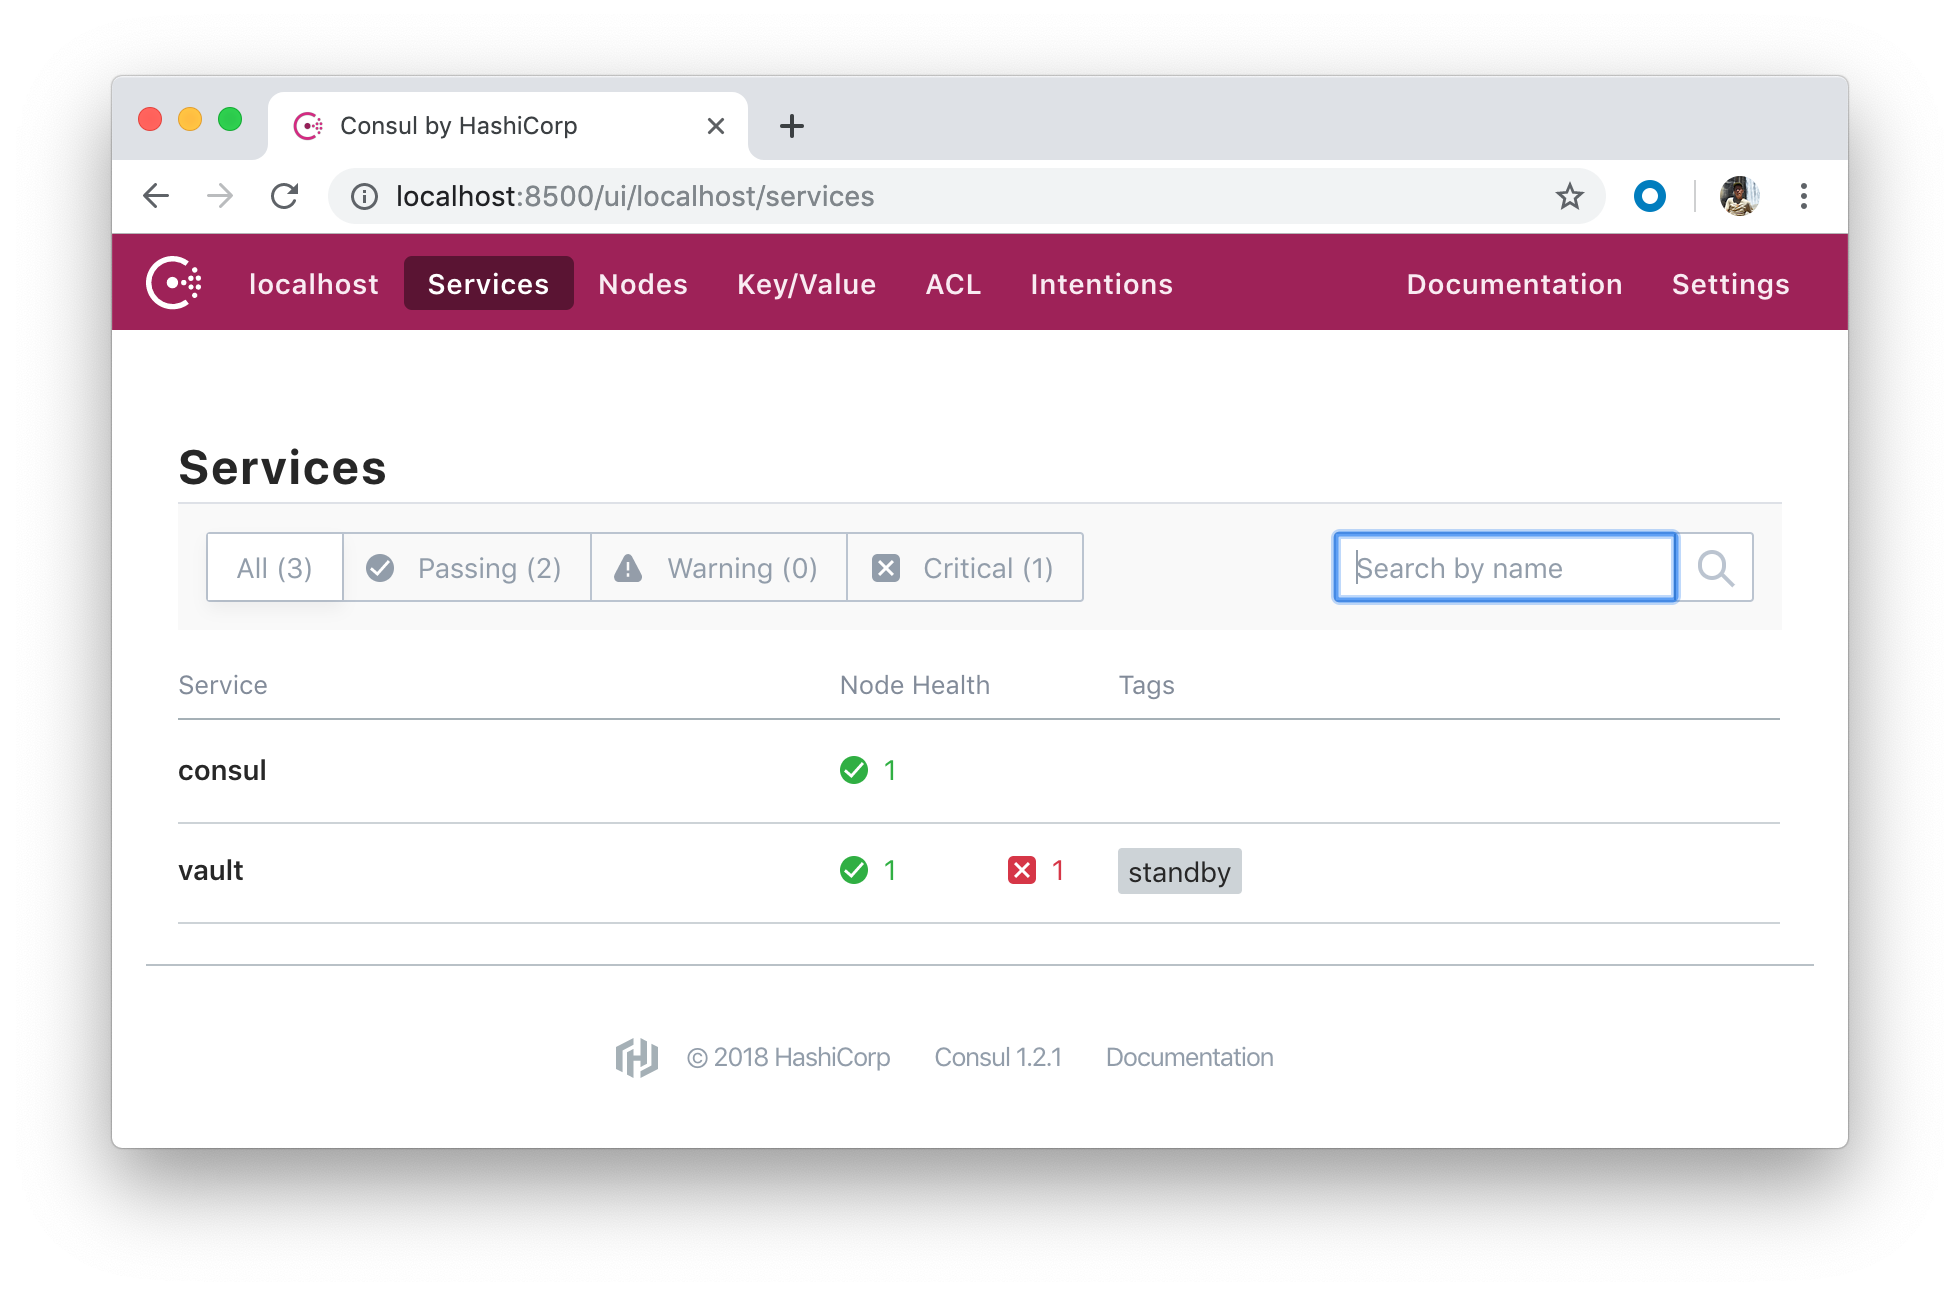The height and width of the screenshot is (1296, 1960).
Task: Focus the Search by name field
Action: (x=1505, y=567)
